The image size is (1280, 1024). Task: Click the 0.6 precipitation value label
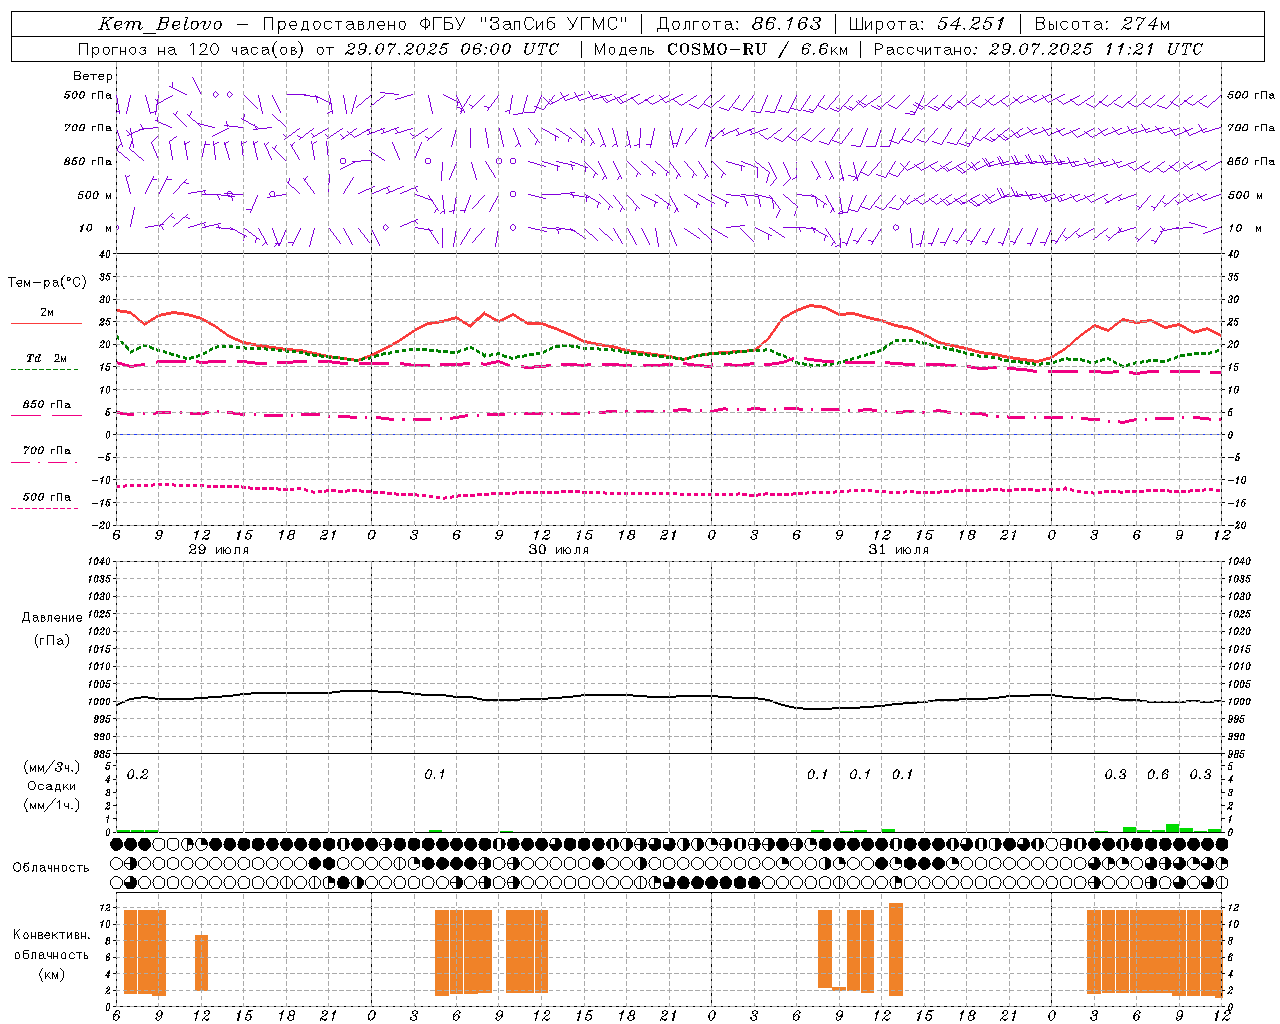pyautogui.click(x=1158, y=774)
